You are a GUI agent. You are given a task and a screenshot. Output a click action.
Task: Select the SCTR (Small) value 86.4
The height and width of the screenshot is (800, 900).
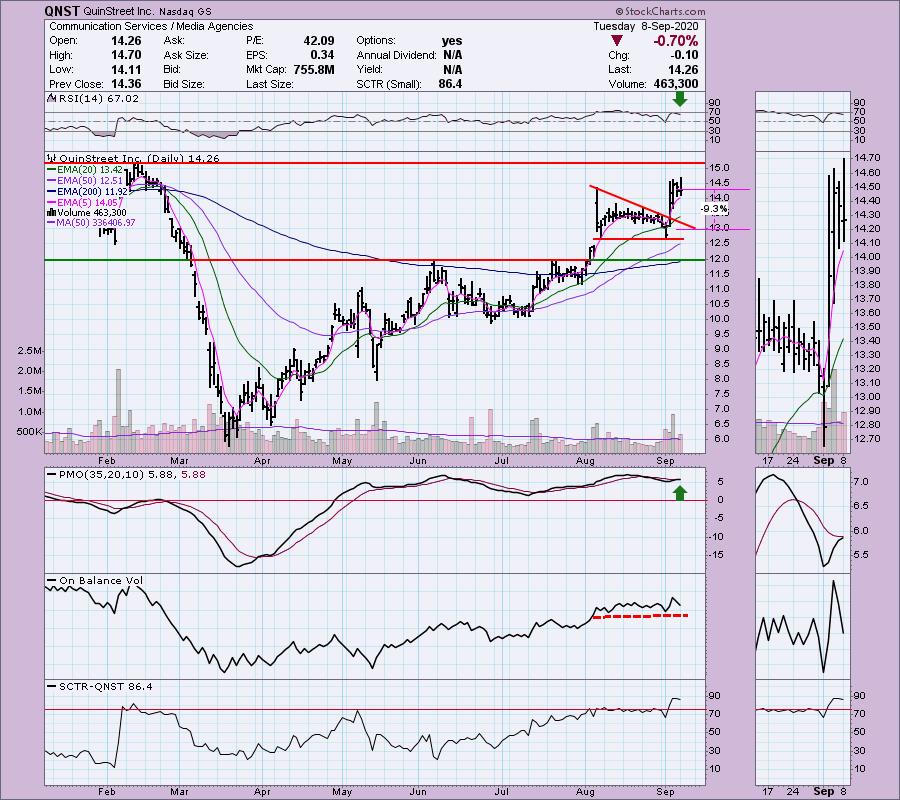450,84
